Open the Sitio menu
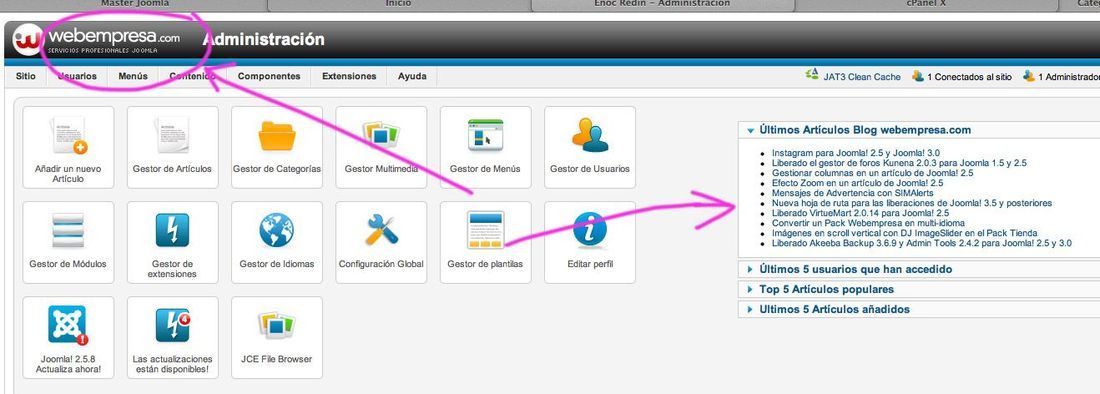Image resolution: width=1100 pixels, height=394 pixels. tap(26, 76)
